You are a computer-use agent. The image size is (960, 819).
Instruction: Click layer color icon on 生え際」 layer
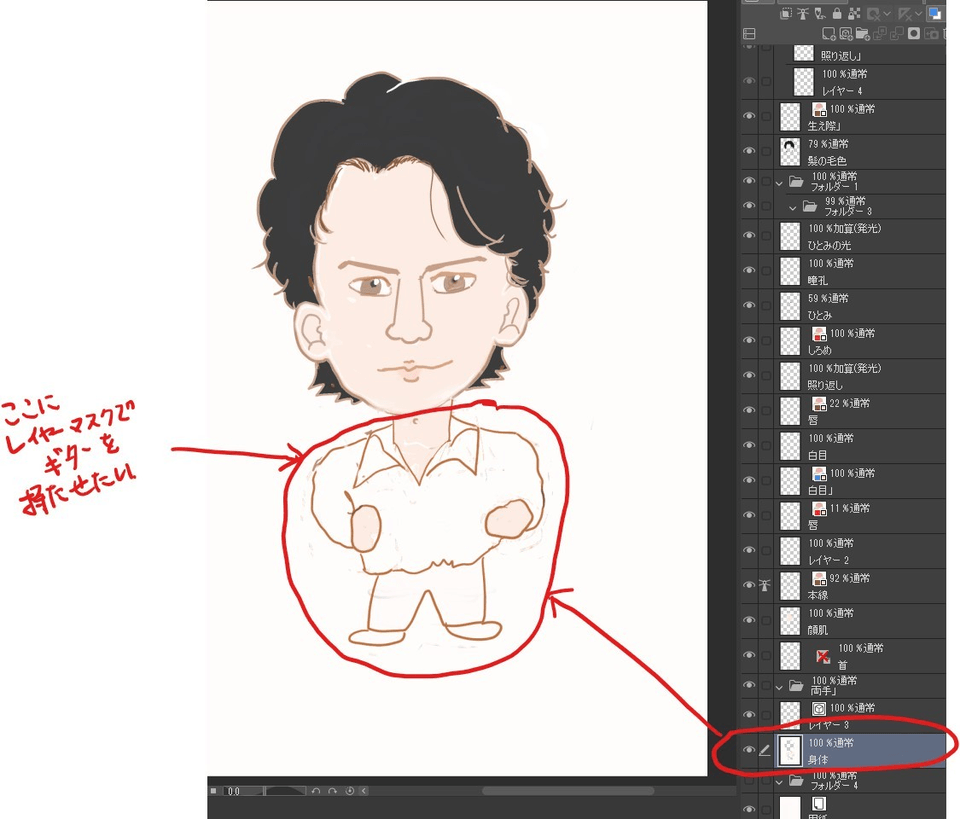(819, 110)
